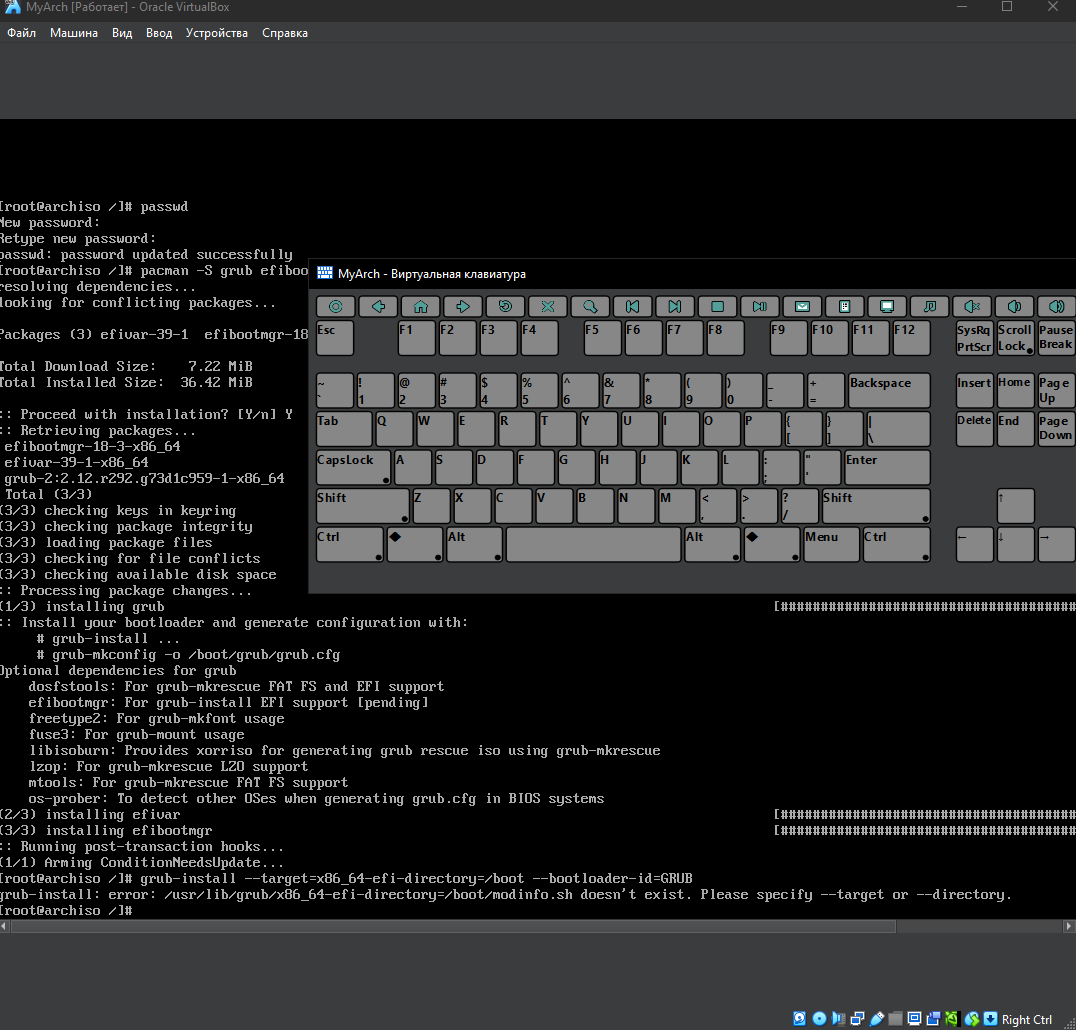Click the browser stop X multimedia key
1076x1030 pixels.
(x=548, y=306)
